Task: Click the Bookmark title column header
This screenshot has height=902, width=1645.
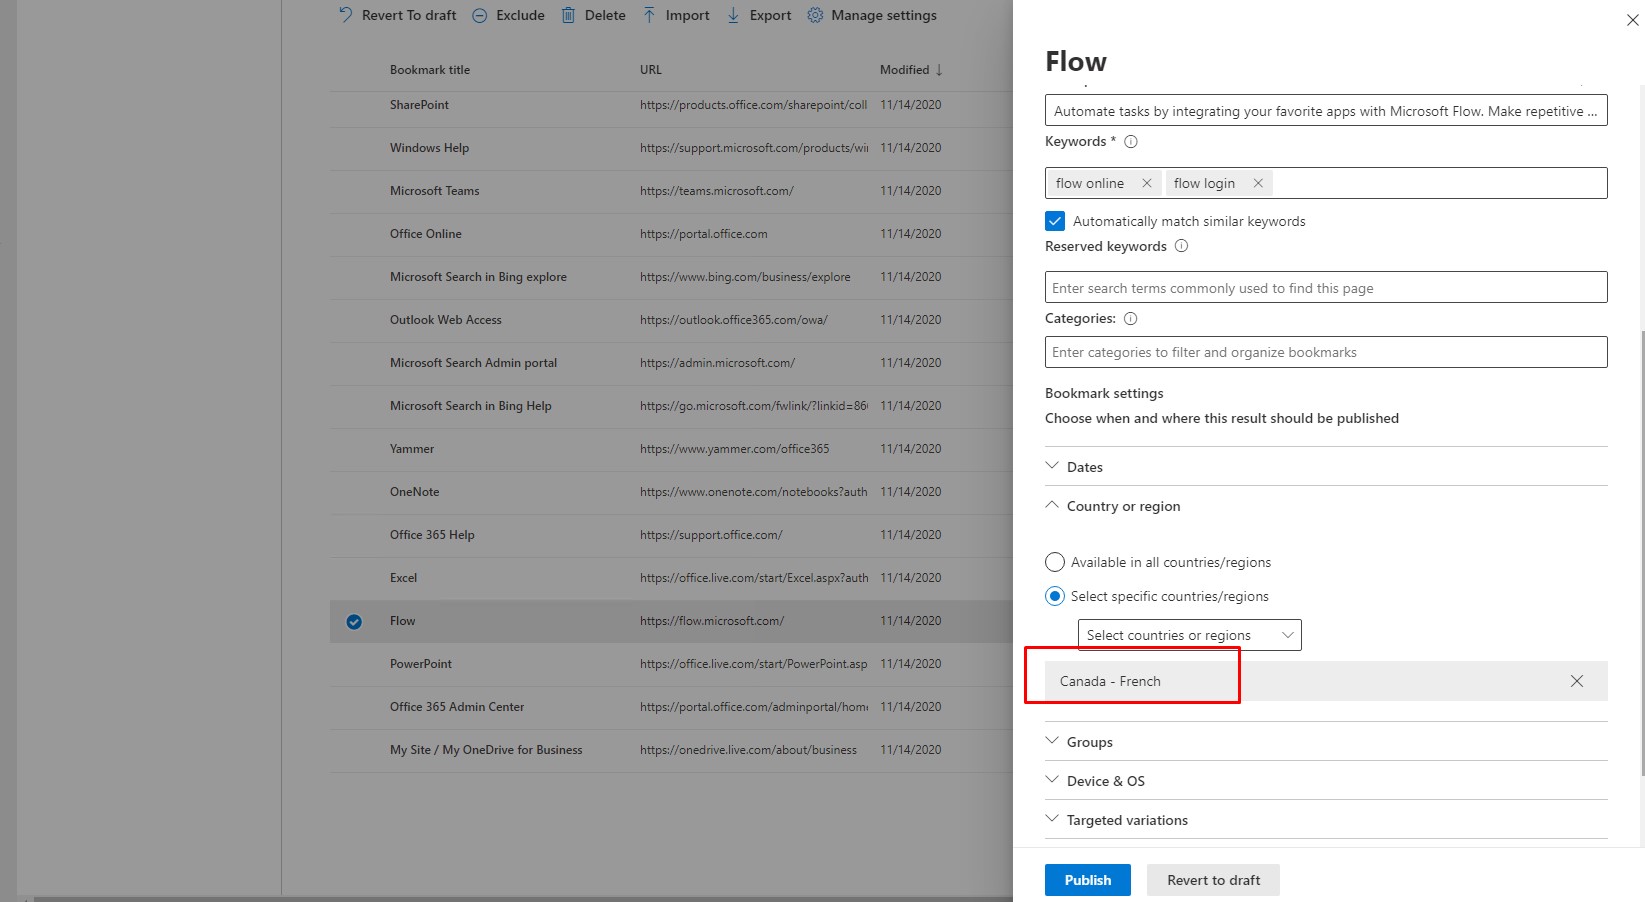Action: coord(430,70)
